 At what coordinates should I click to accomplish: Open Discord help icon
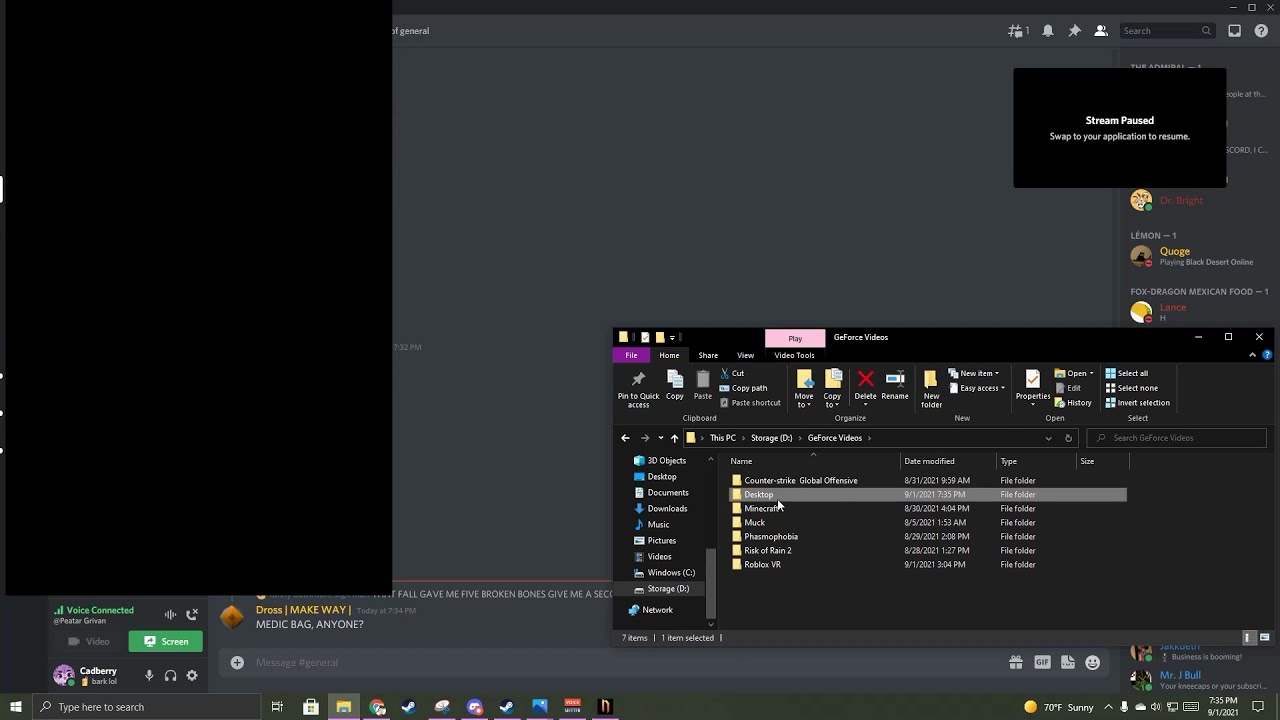pos(1261,31)
